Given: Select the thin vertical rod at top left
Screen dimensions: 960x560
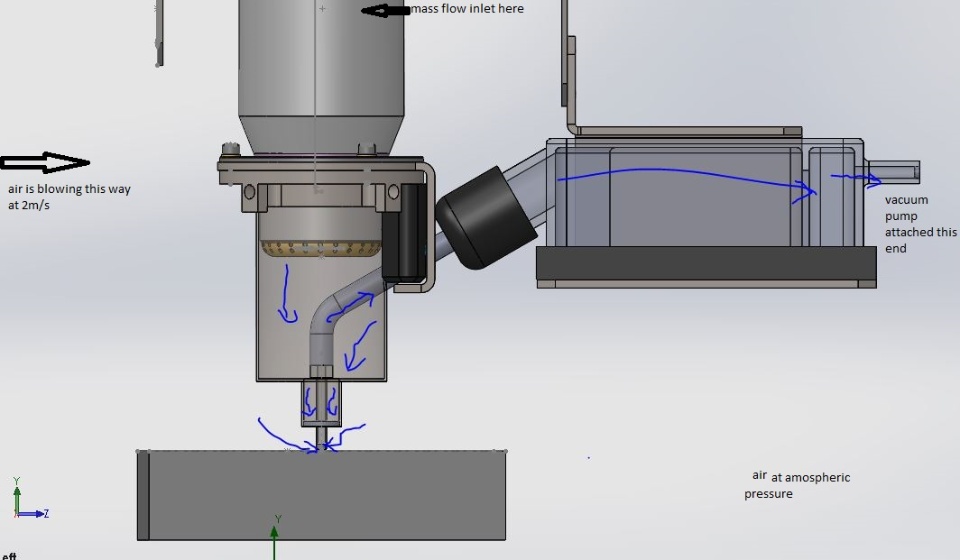Looking at the screenshot, I should [x=159, y=32].
